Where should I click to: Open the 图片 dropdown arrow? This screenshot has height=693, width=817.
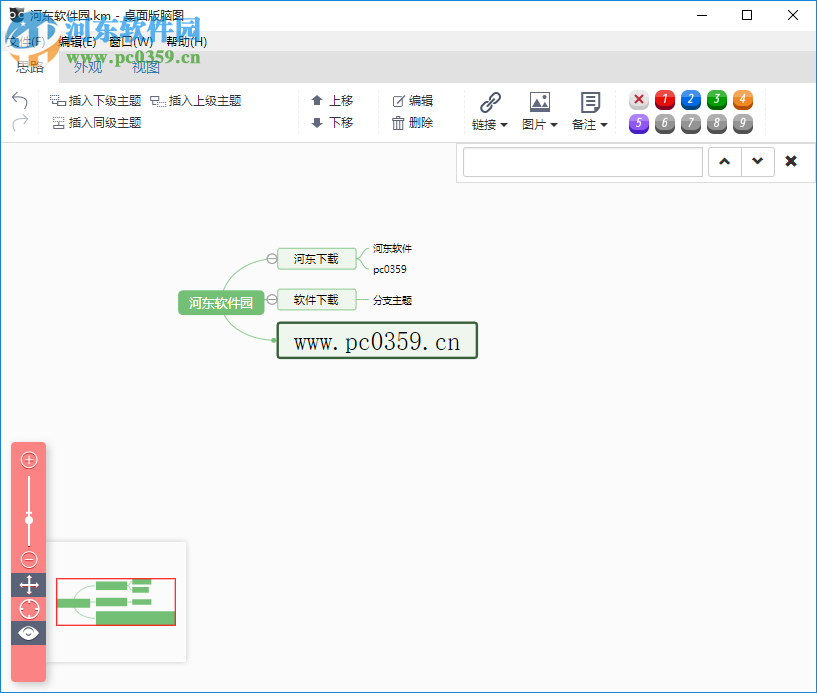554,125
